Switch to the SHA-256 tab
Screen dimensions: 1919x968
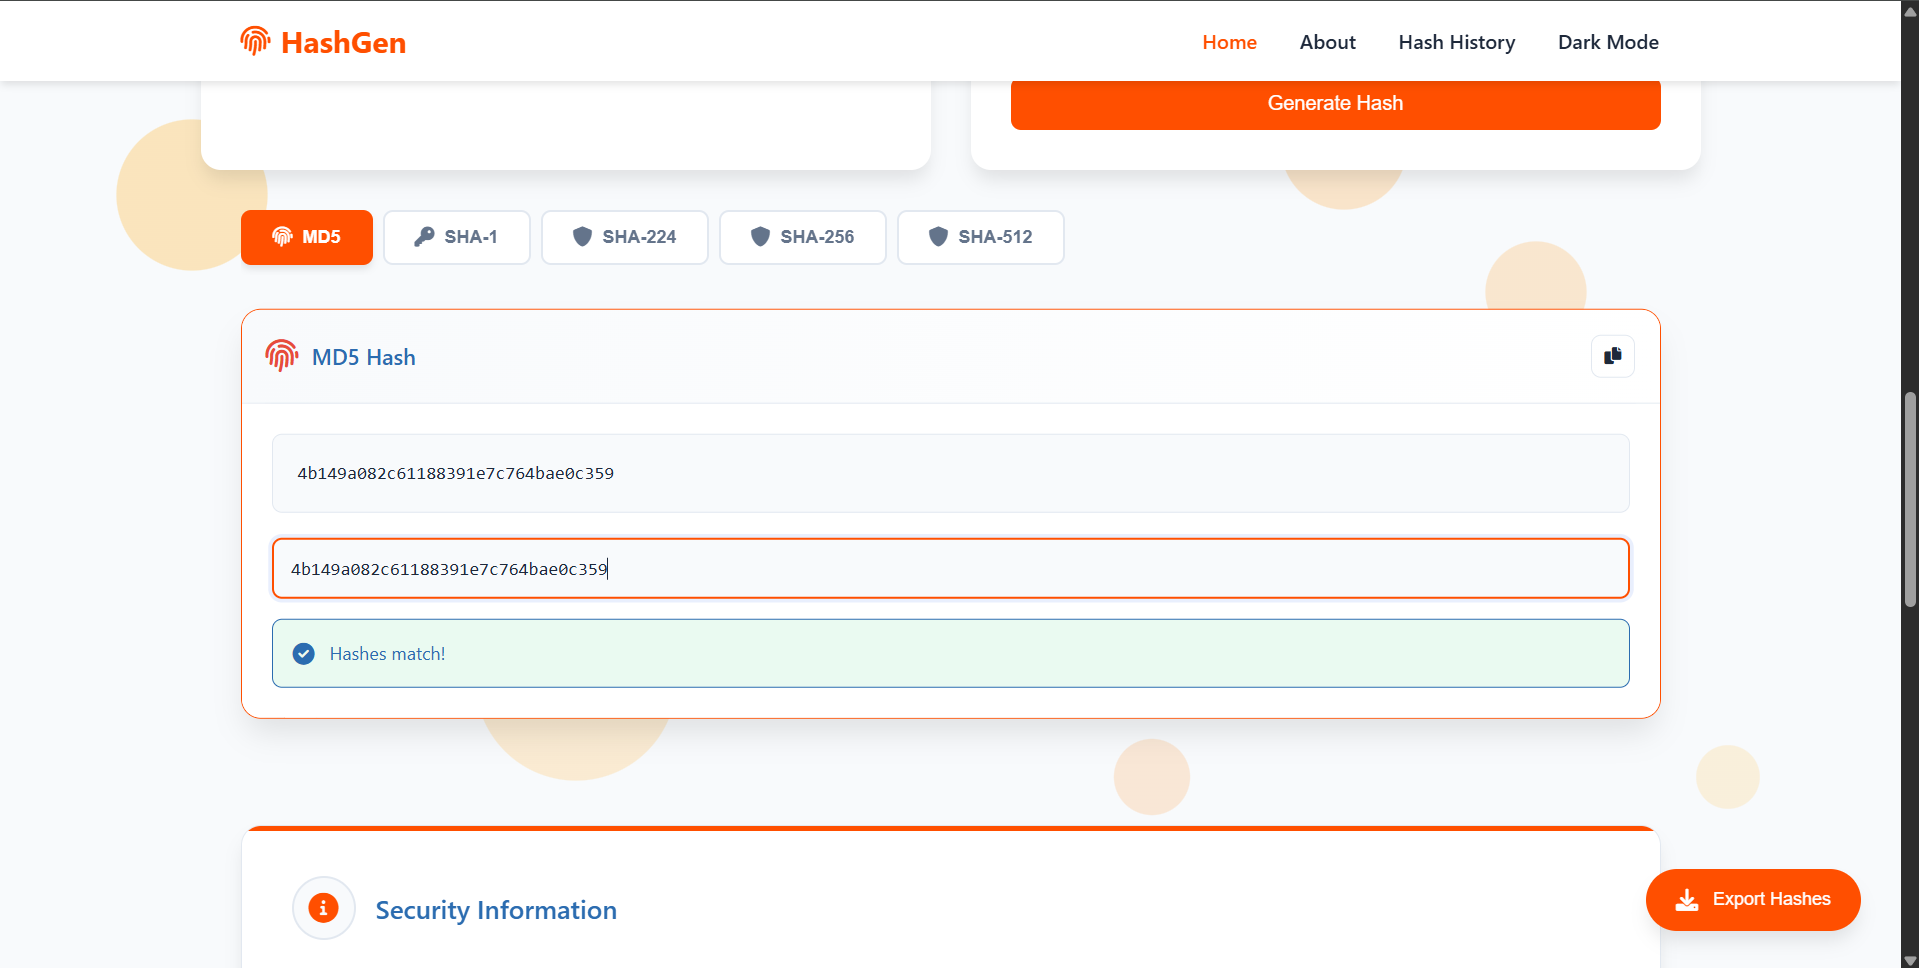click(803, 237)
